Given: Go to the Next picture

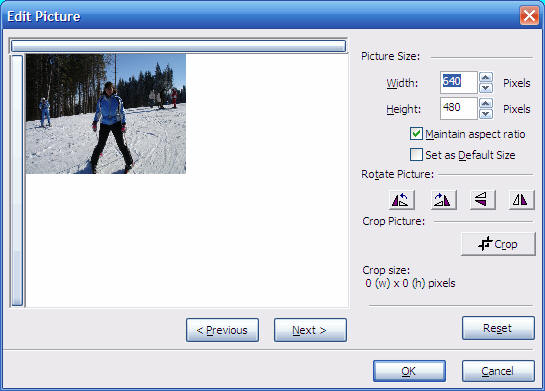Looking at the screenshot, I should pyautogui.click(x=310, y=330).
